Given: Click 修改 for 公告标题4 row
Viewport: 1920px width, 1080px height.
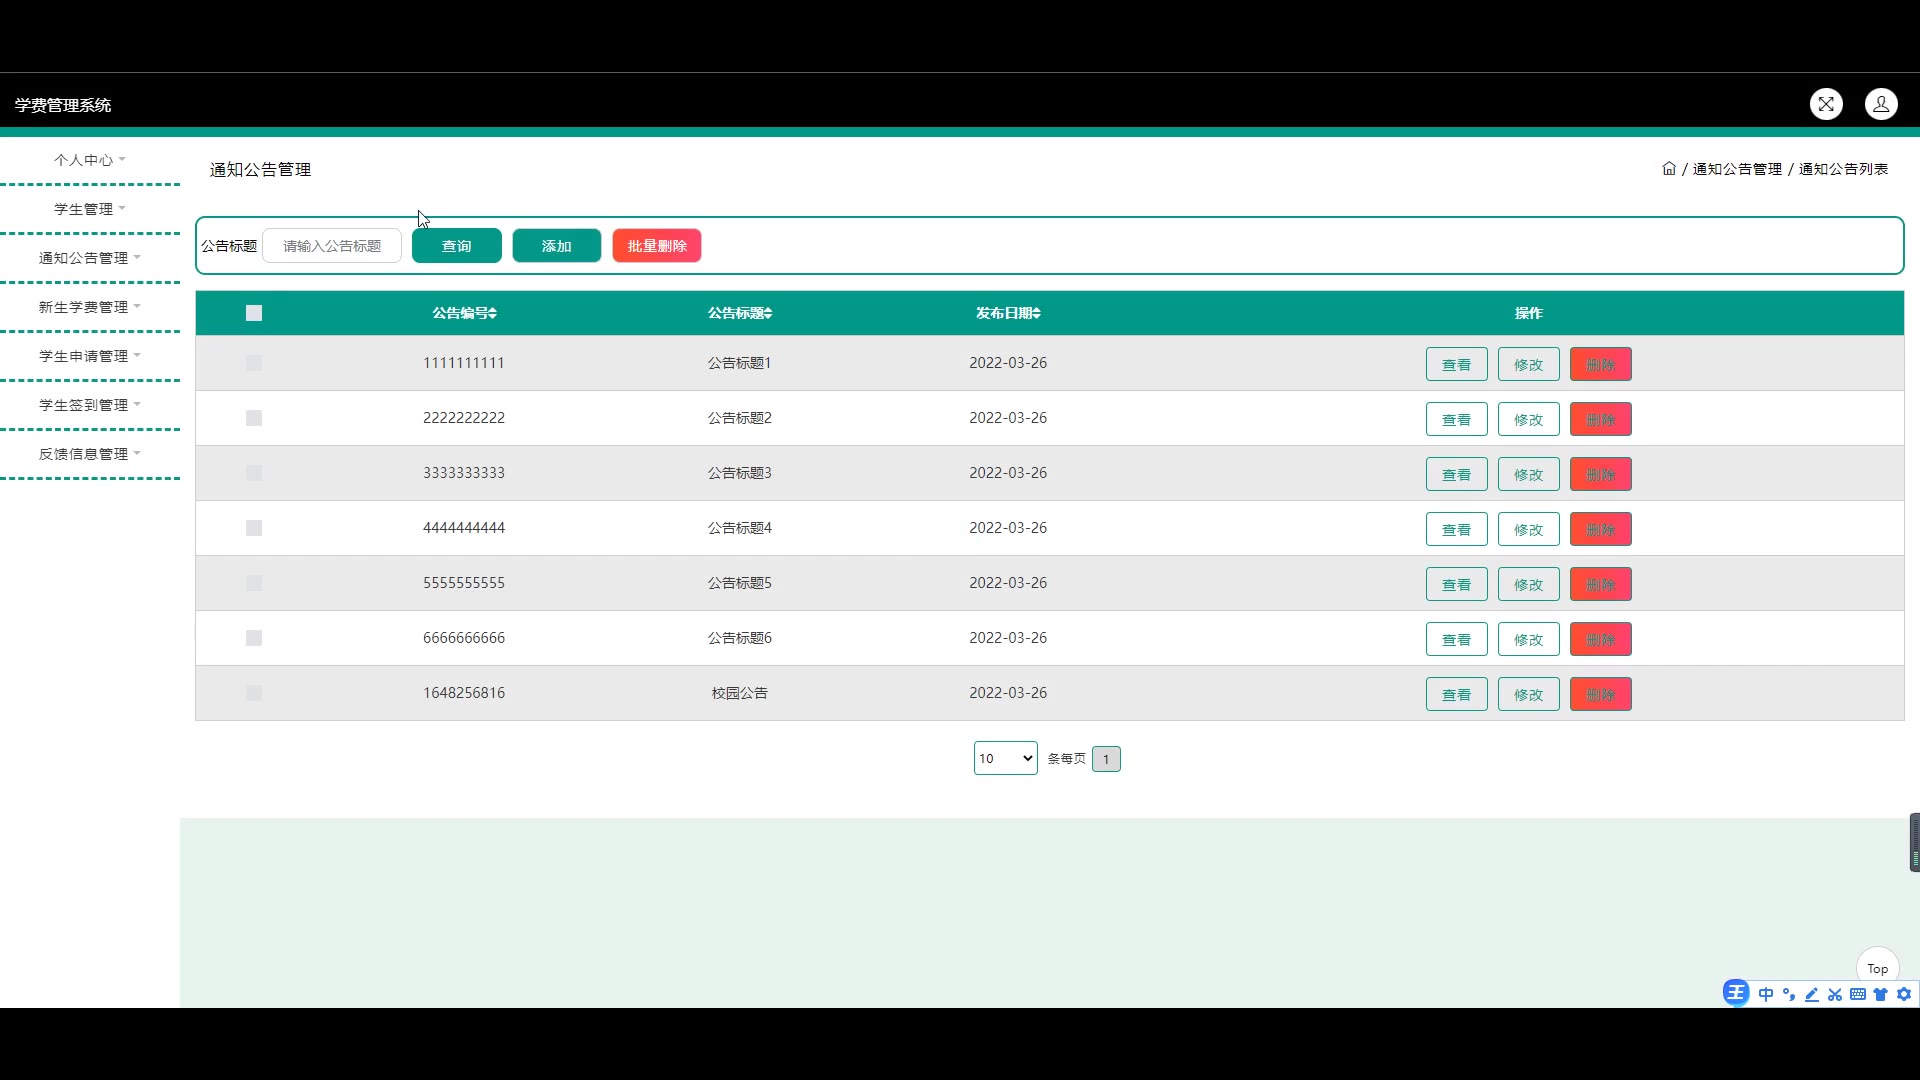Looking at the screenshot, I should 1528,529.
